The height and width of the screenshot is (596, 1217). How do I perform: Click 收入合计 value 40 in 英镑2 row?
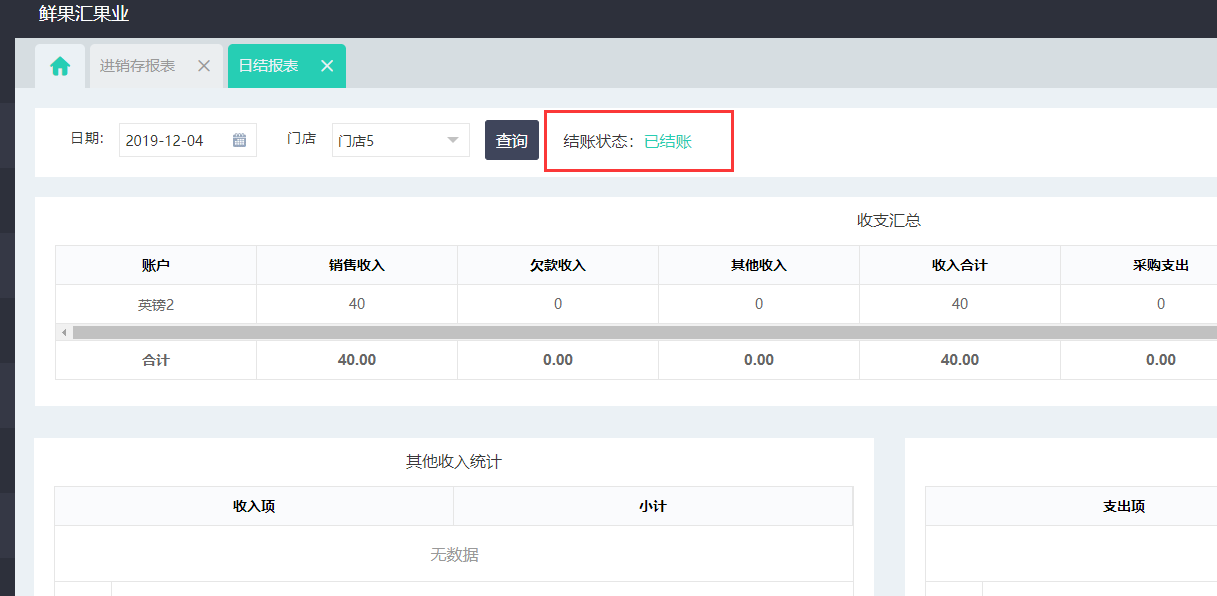click(x=960, y=304)
